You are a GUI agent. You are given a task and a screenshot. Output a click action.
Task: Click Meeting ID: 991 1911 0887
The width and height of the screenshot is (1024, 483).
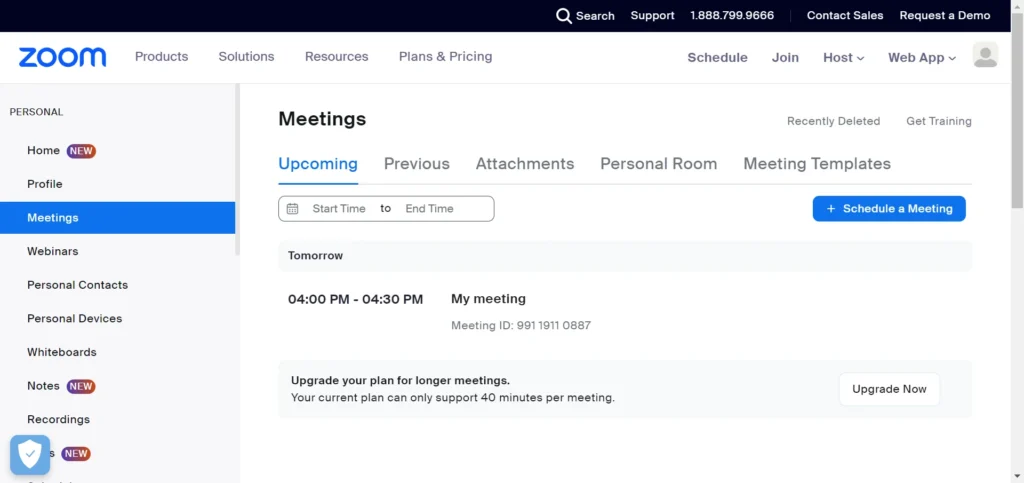point(521,325)
